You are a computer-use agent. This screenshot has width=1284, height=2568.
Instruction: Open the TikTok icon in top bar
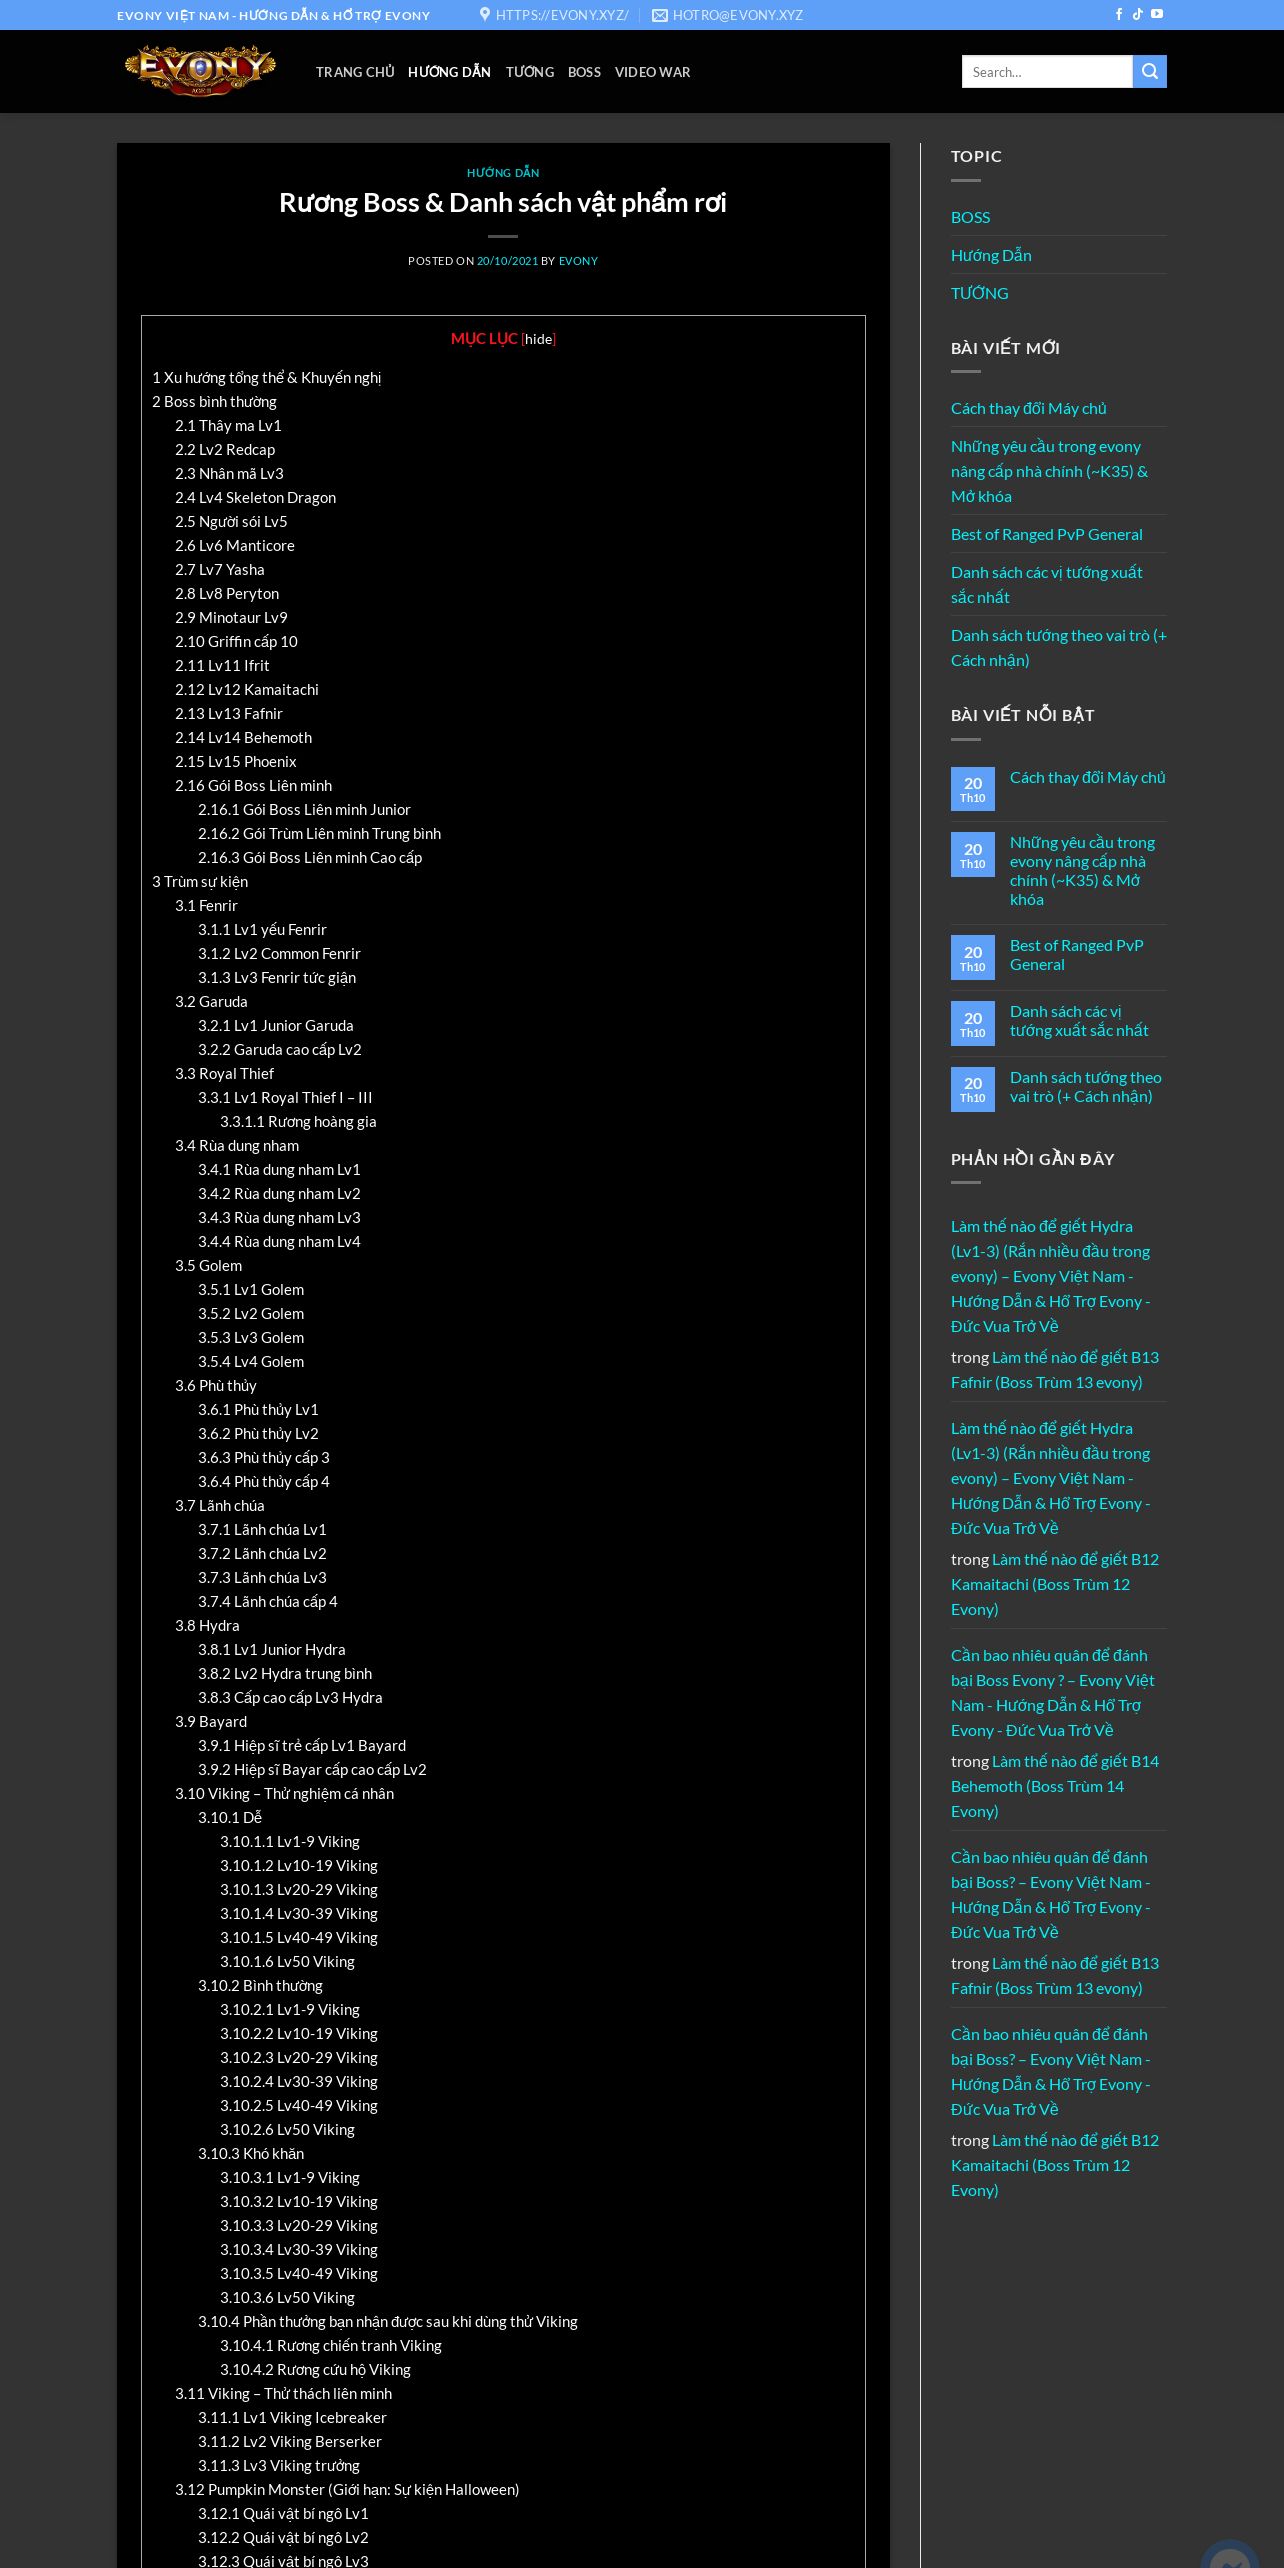click(x=1137, y=14)
